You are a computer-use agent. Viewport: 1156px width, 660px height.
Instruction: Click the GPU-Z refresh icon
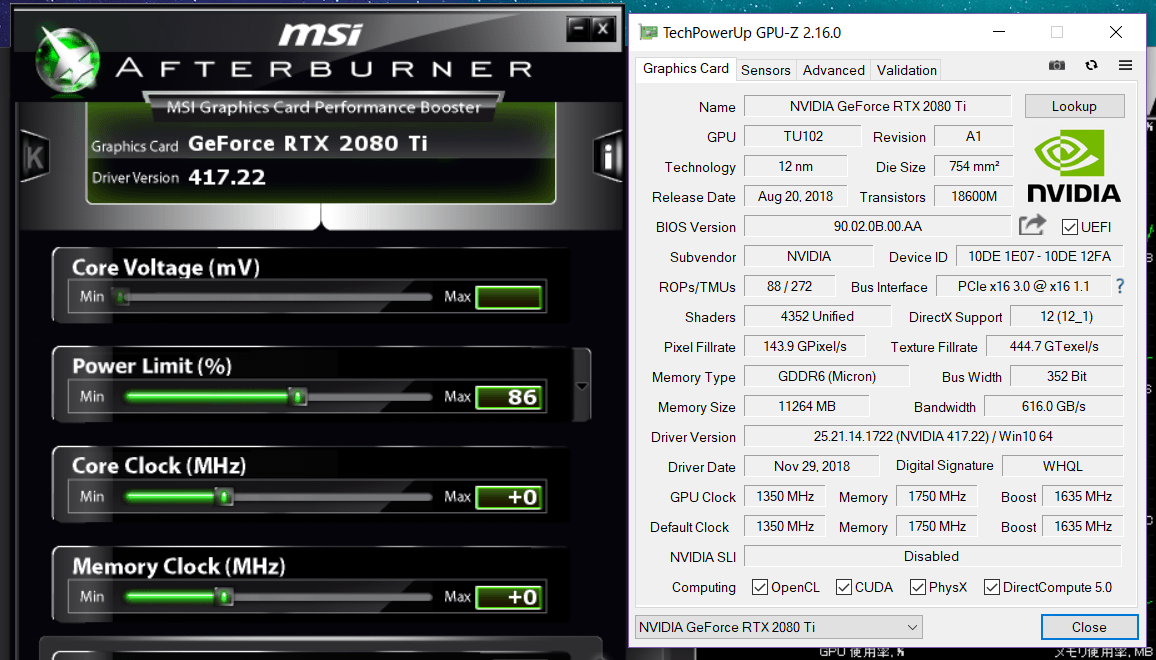coord(1091,66)
